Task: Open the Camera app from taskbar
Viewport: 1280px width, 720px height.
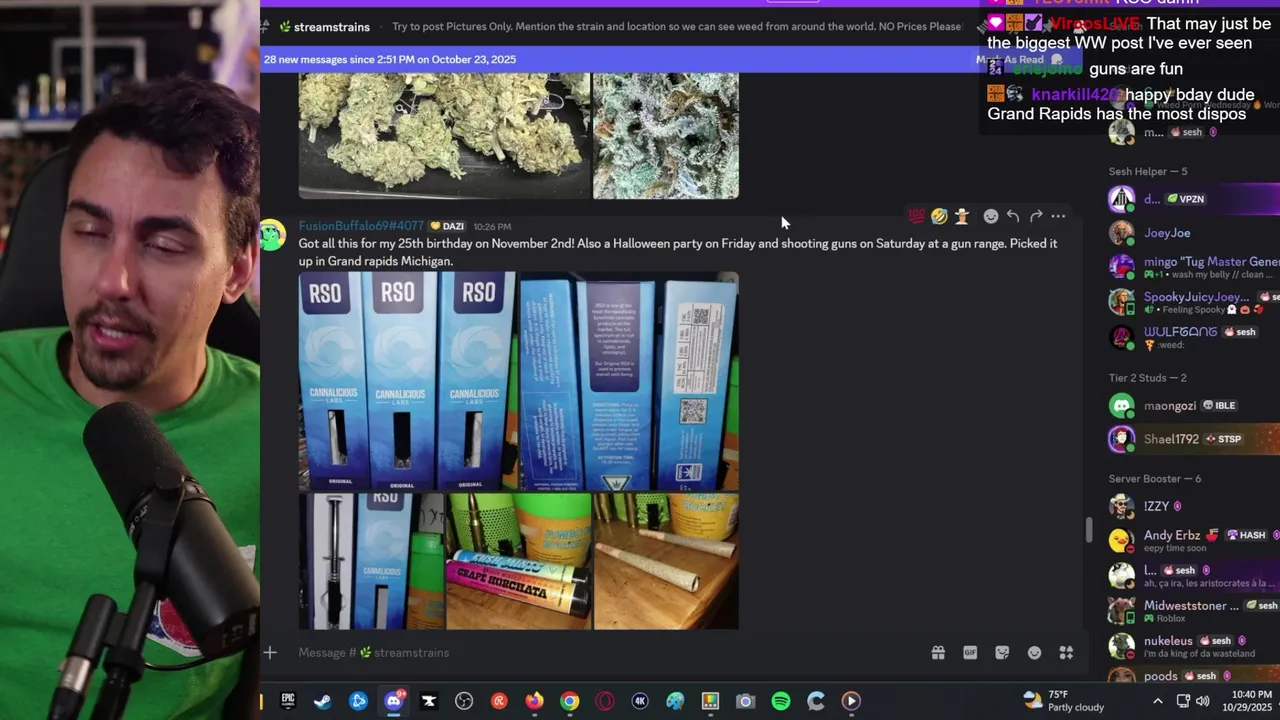Action: [x=745, y=701]
